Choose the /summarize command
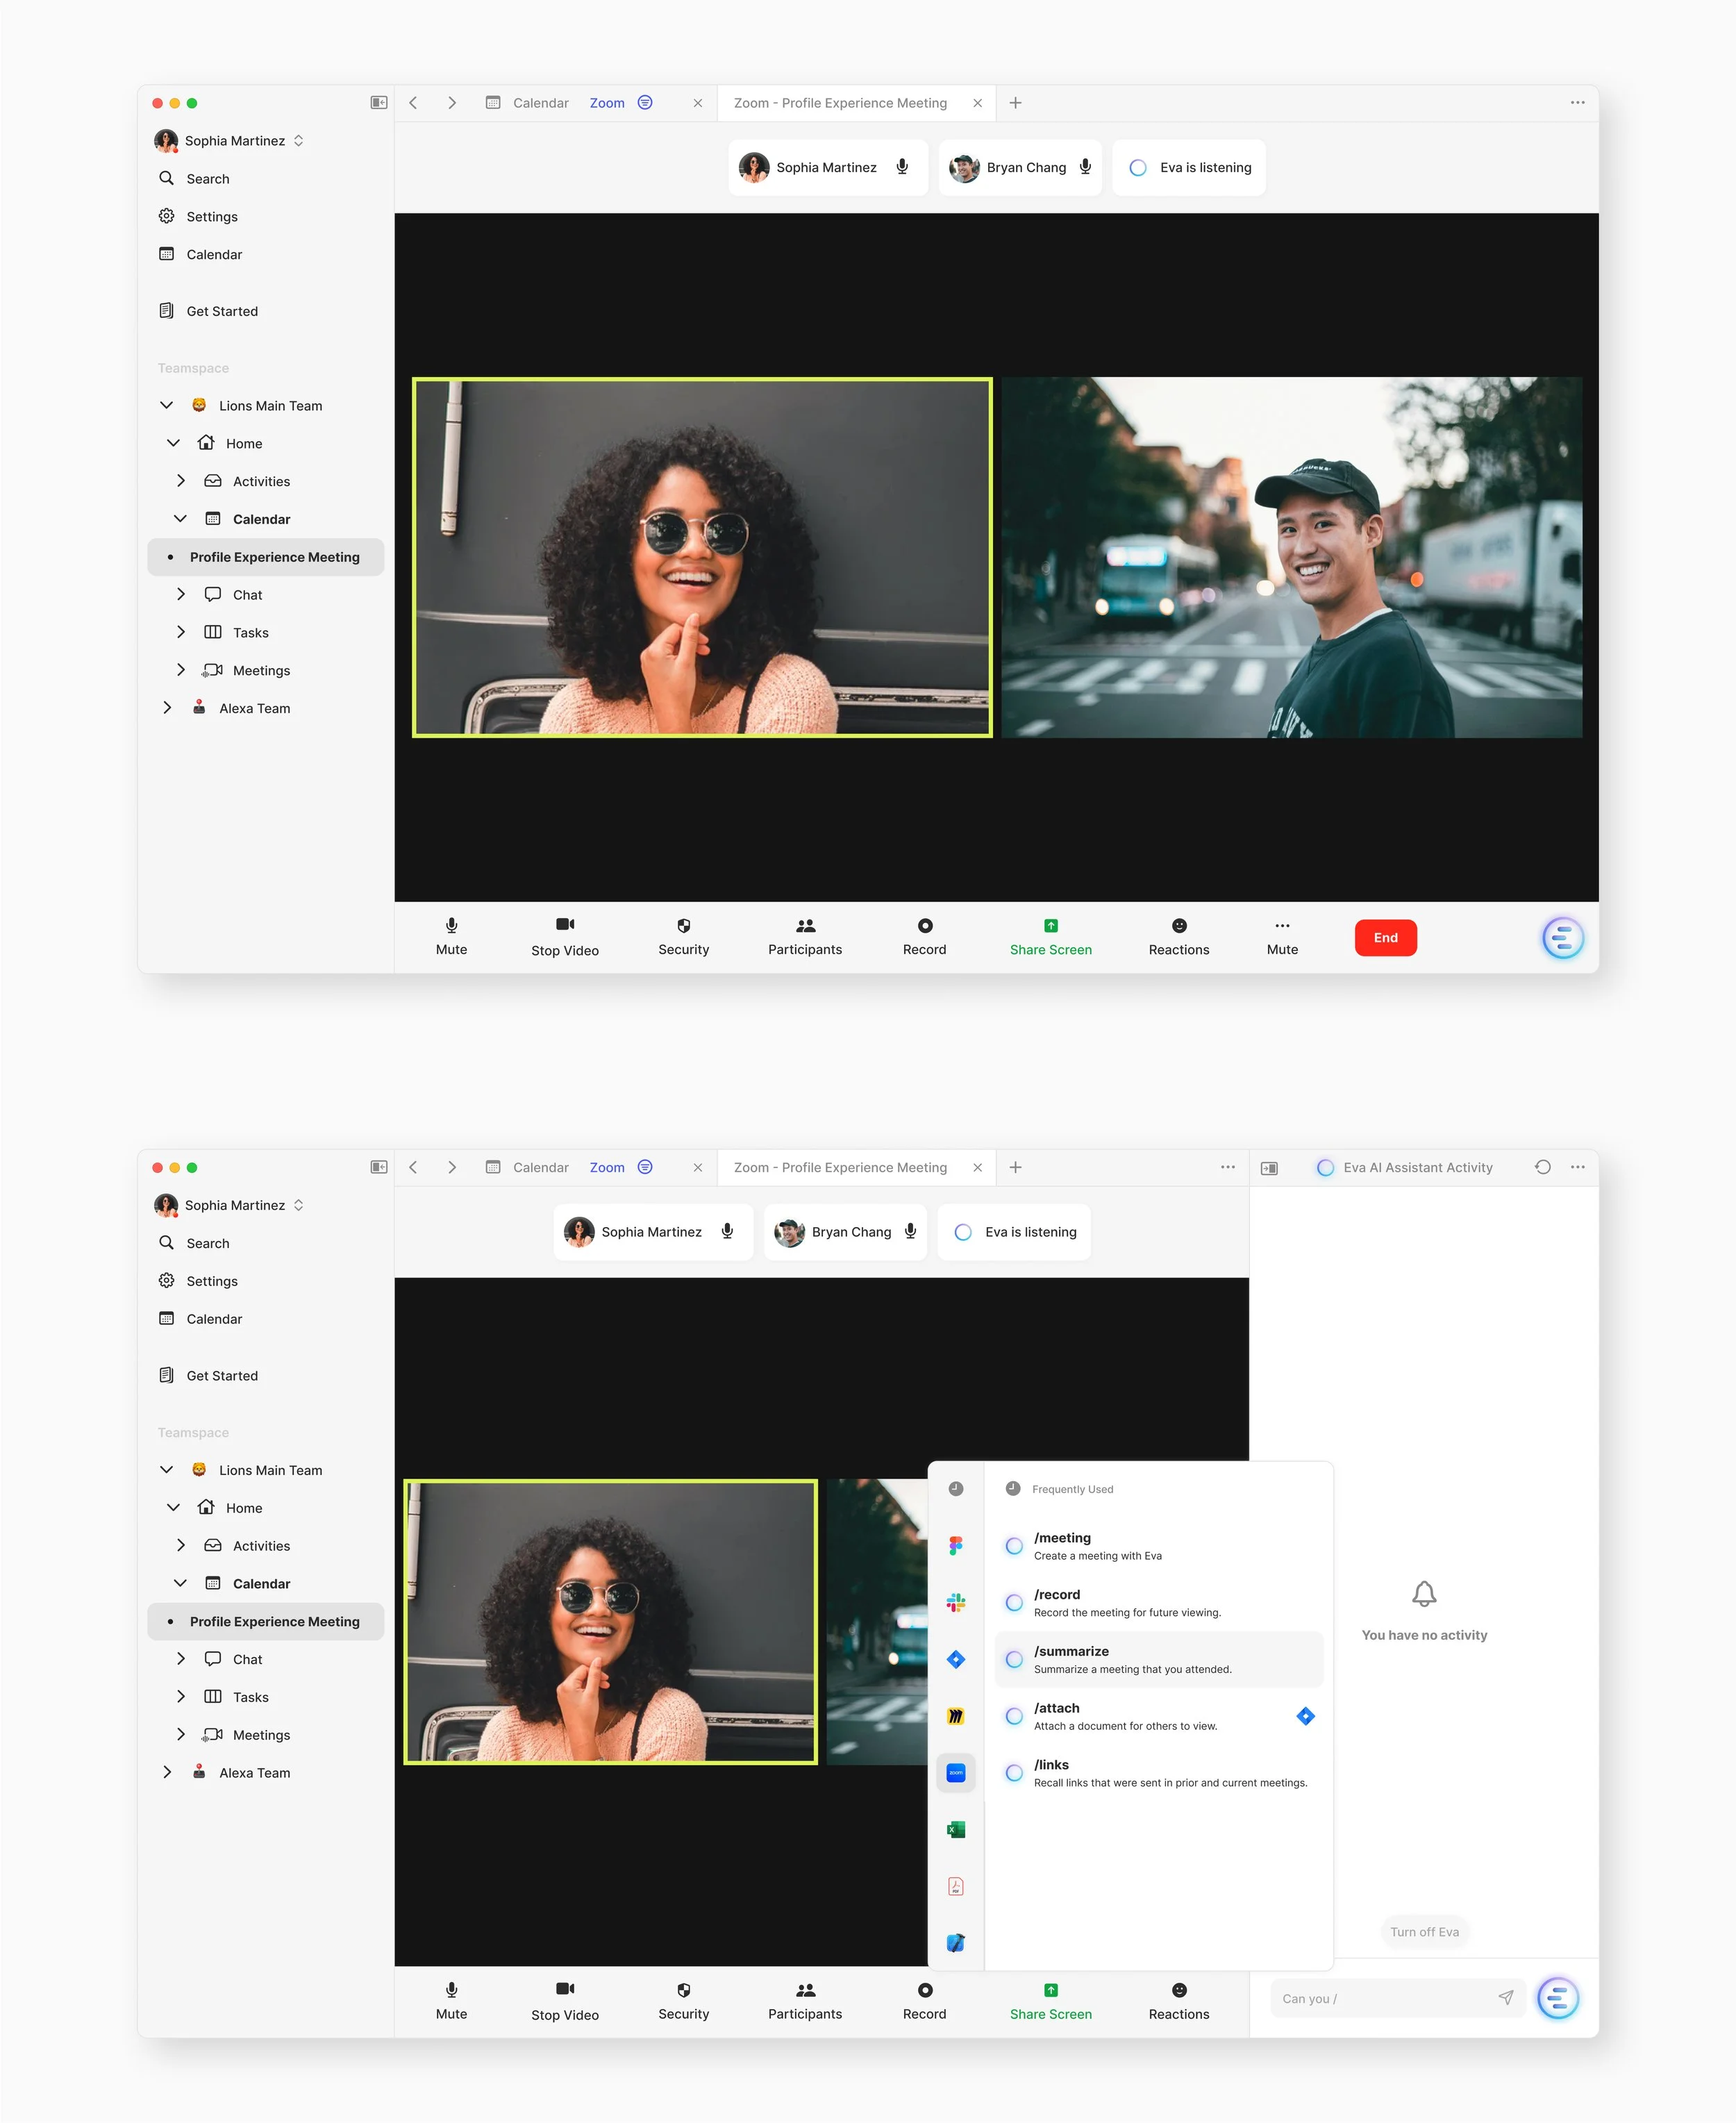Image resolution: width=1736 pixels, height=2123 pixels. pyautogui.click(x=1158, y=1659)
